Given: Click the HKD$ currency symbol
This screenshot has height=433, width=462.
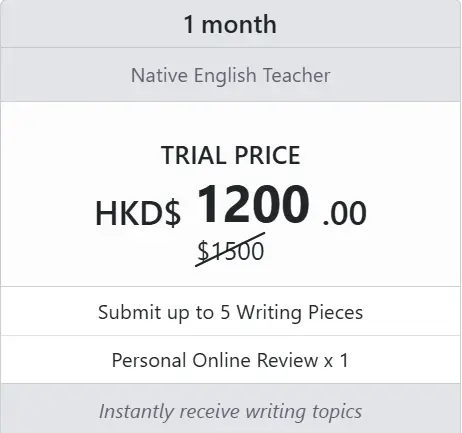Looking at the screenshot, I should 138,213.
